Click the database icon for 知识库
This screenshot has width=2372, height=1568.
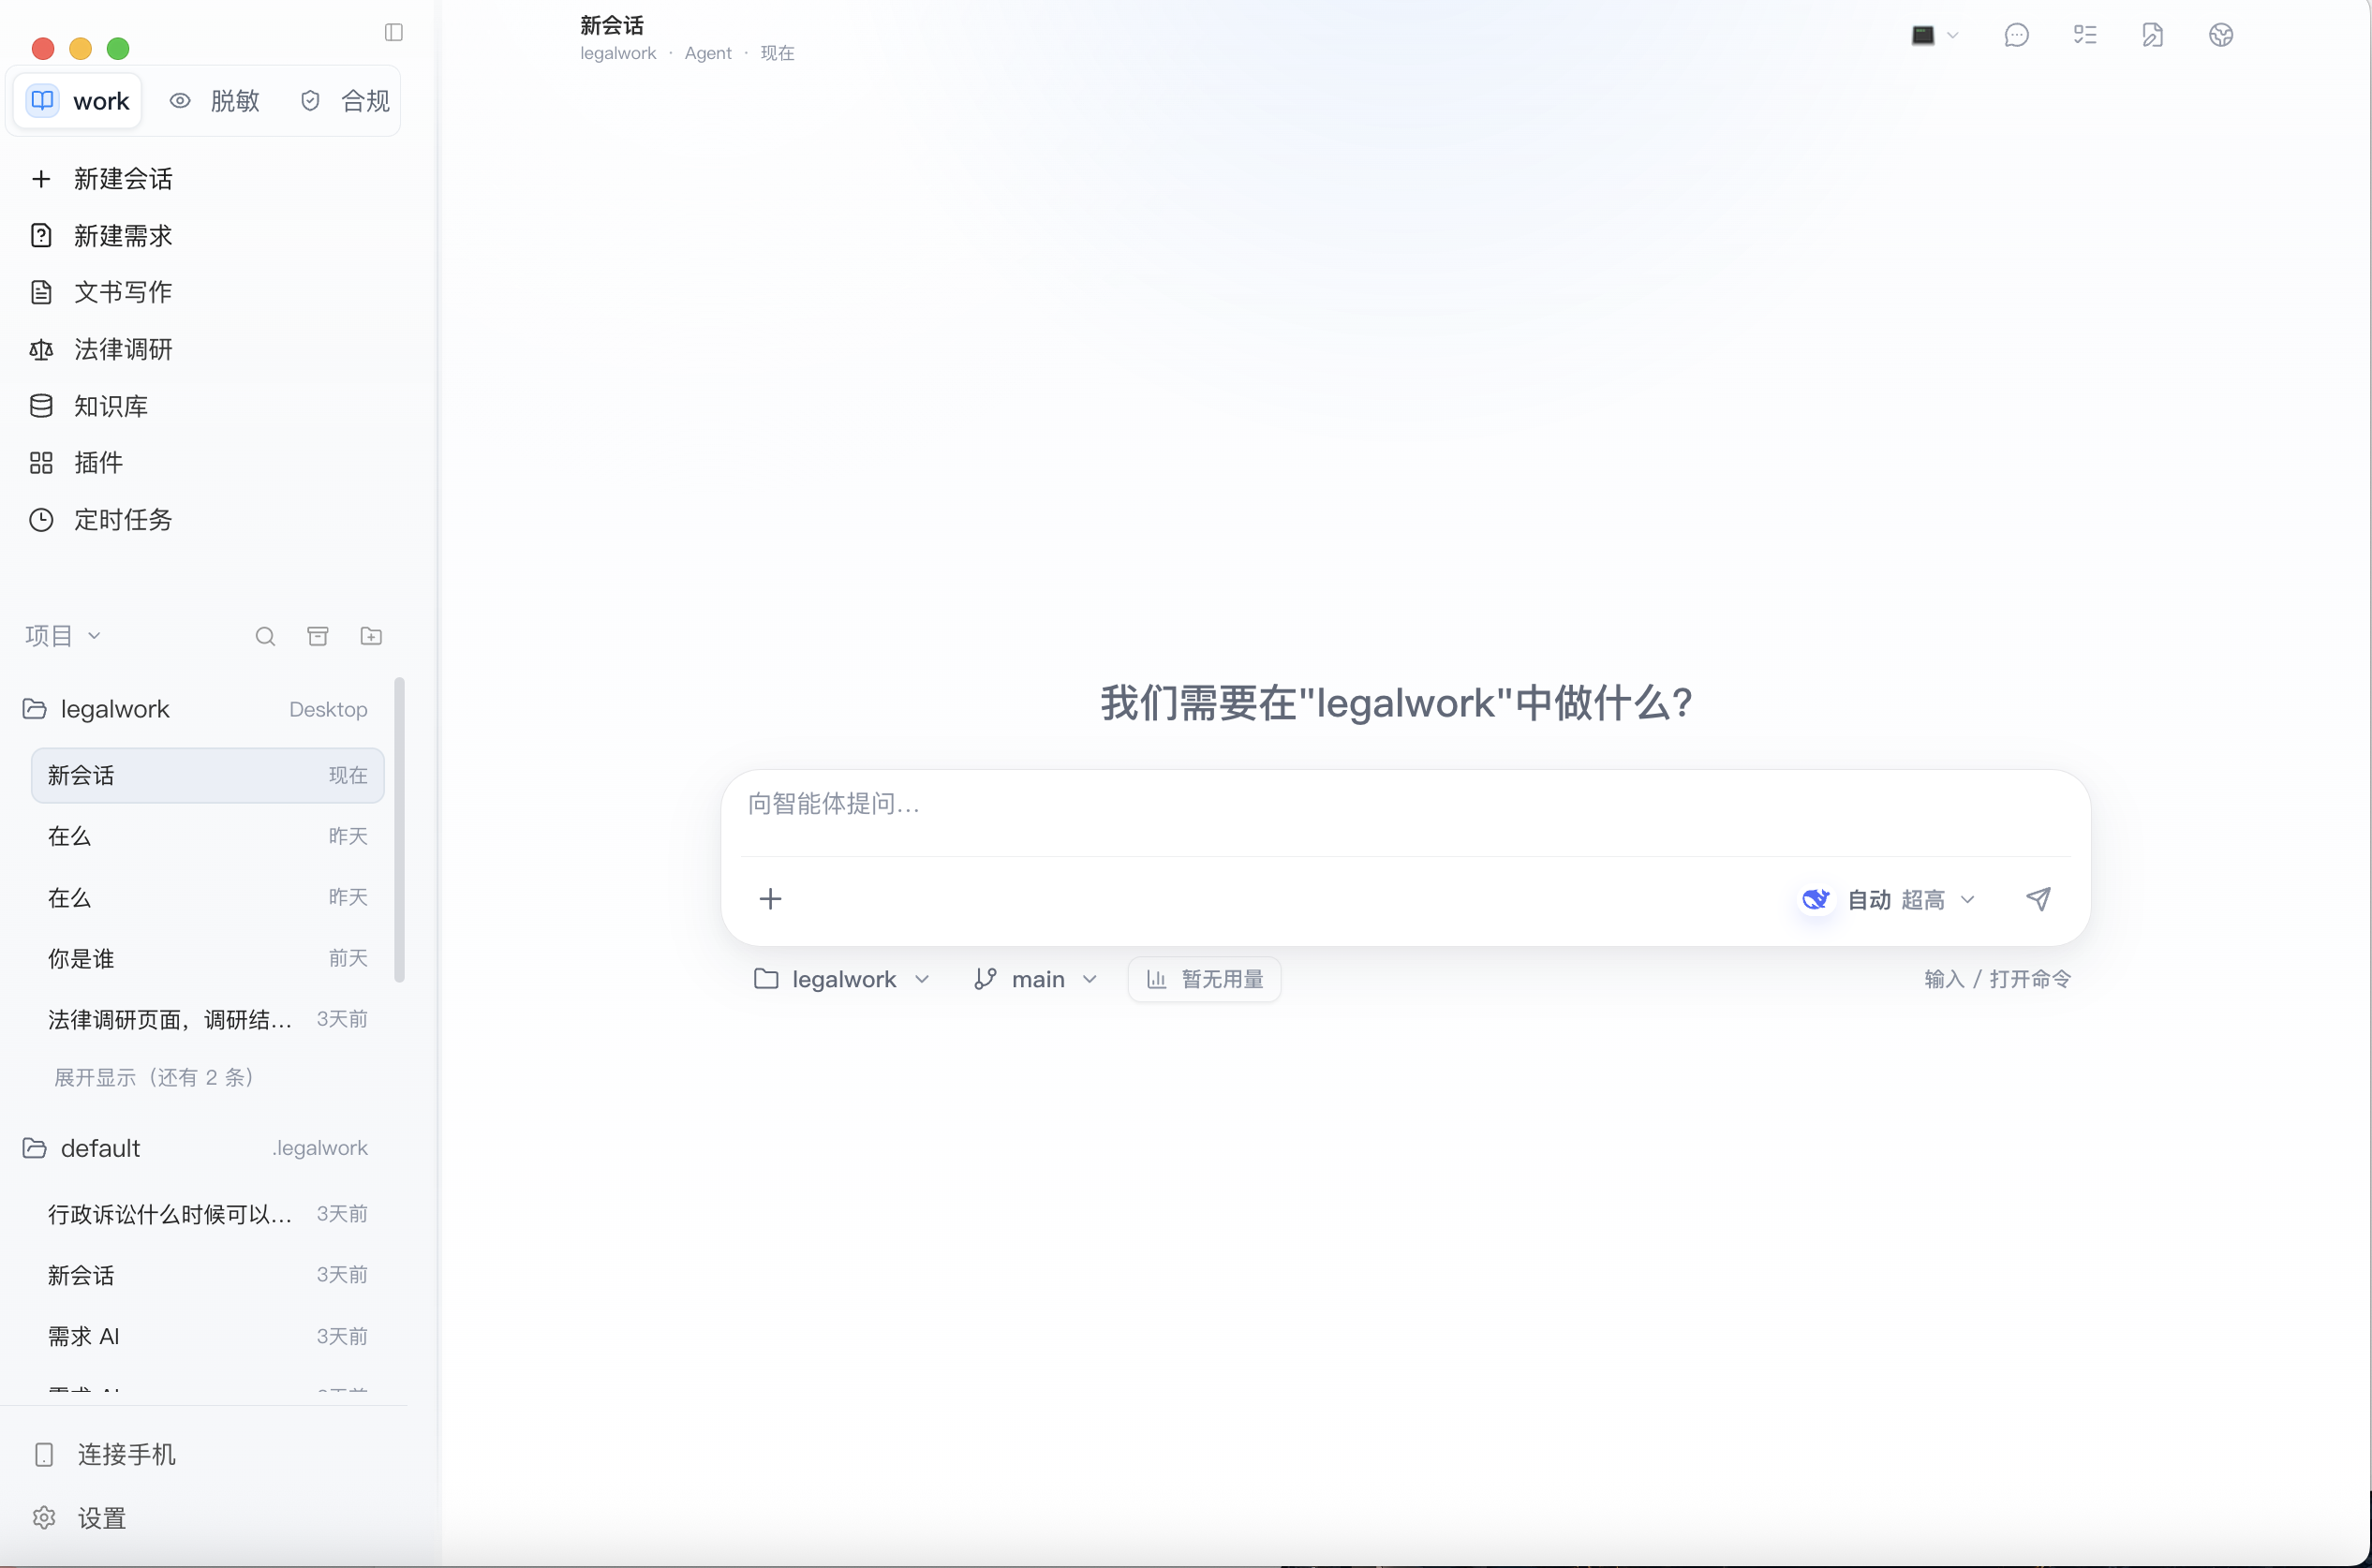[41, 406]
